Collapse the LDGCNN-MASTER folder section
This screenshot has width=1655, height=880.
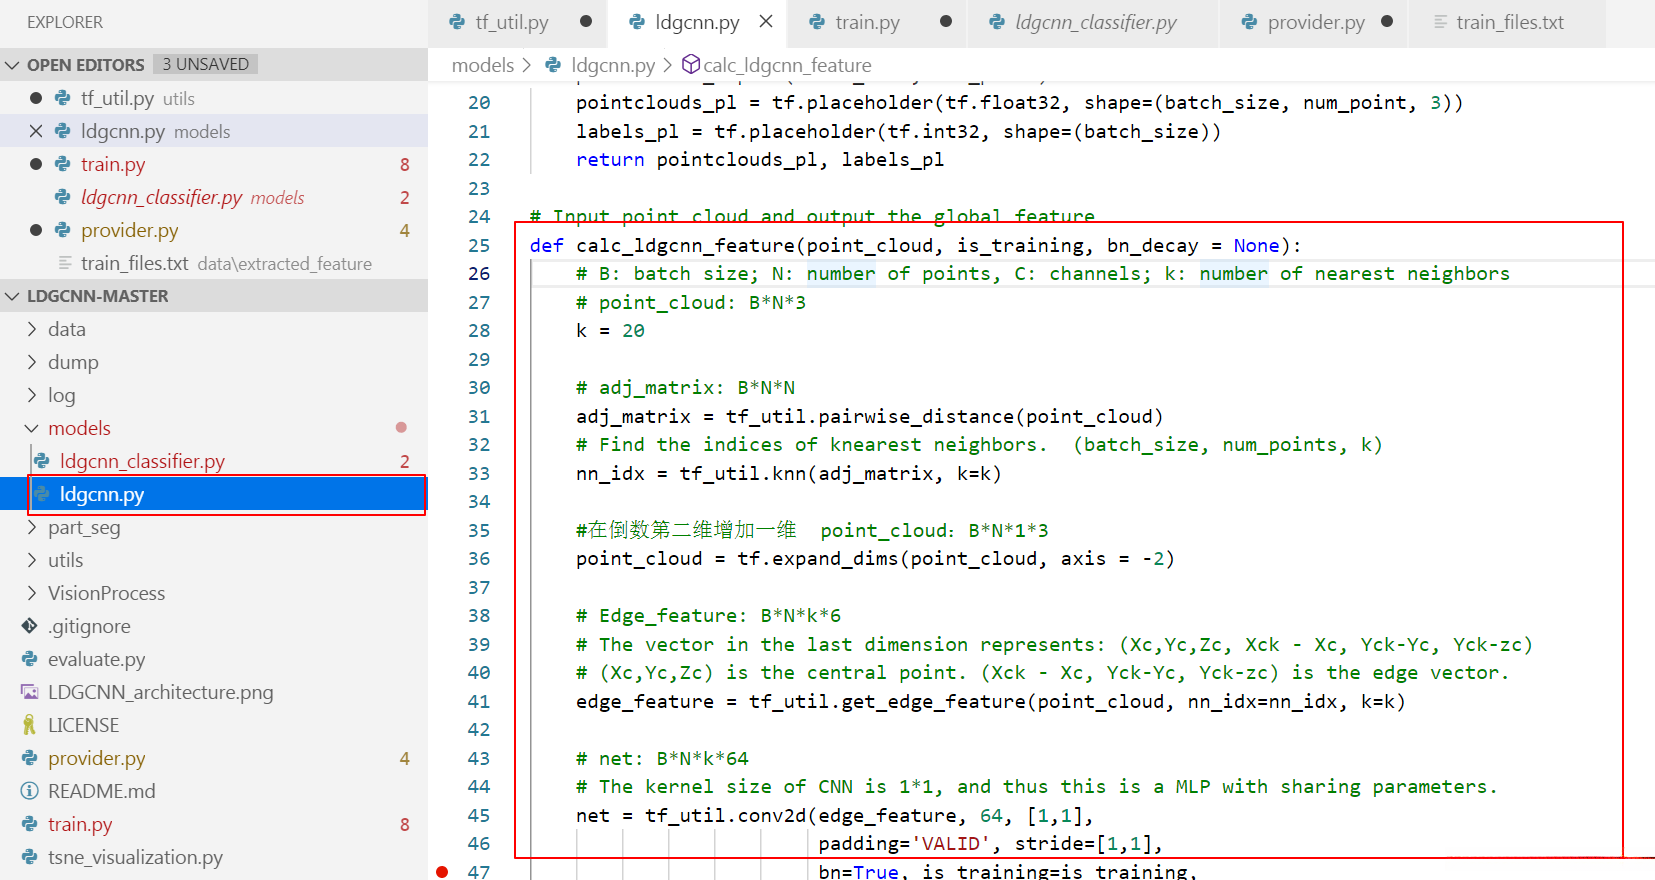coord(13,296)
